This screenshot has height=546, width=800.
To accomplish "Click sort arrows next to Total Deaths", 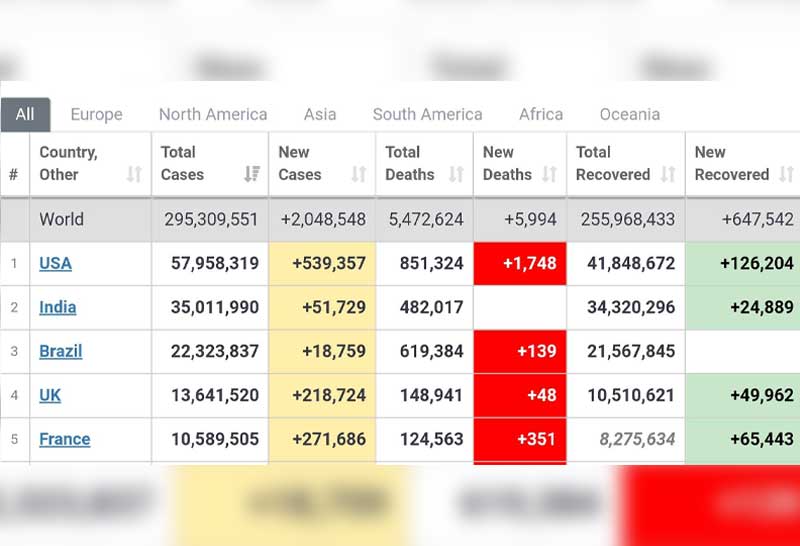I will pyautogui.click(x=456, y=174).
